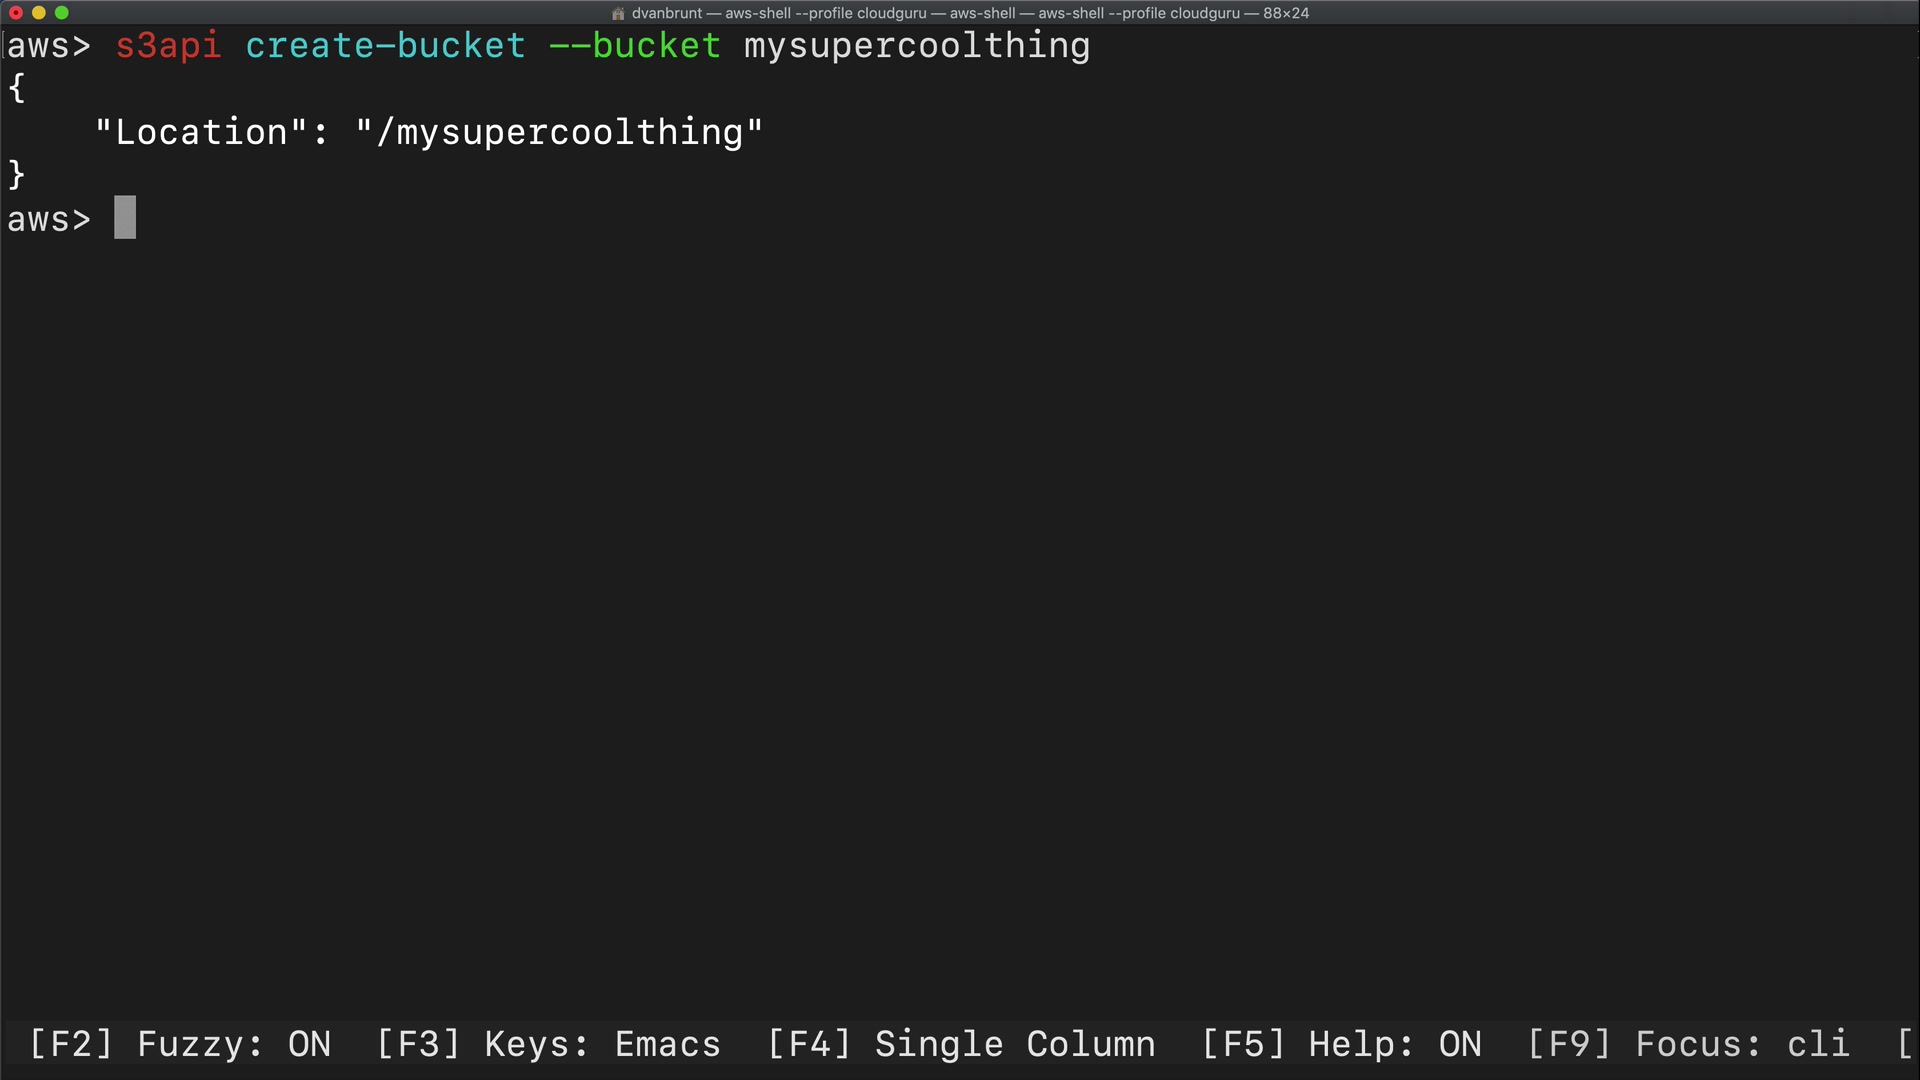Click the window title text in title bar
Screen dimensions: 1920x1080
pos(969,14)
